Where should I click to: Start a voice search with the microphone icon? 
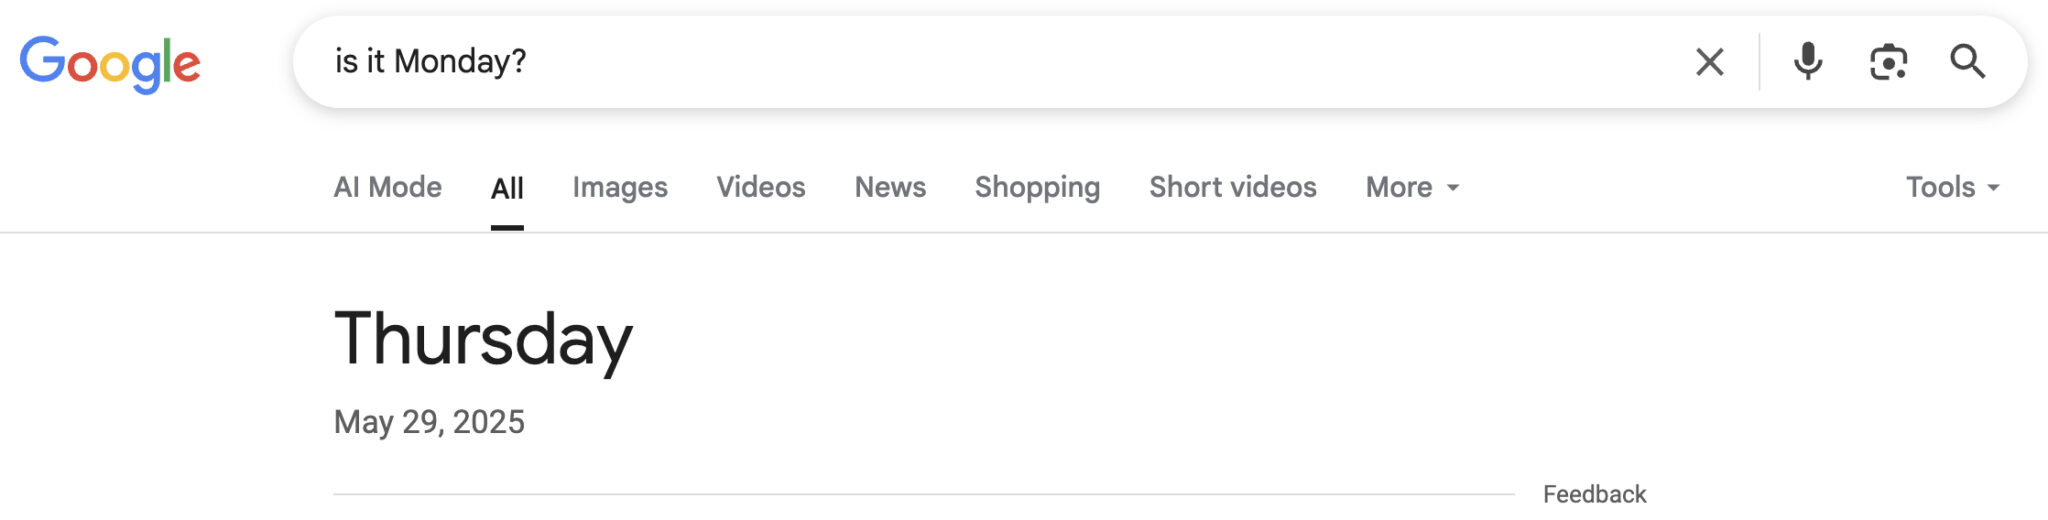click(x=1807, y=62)
